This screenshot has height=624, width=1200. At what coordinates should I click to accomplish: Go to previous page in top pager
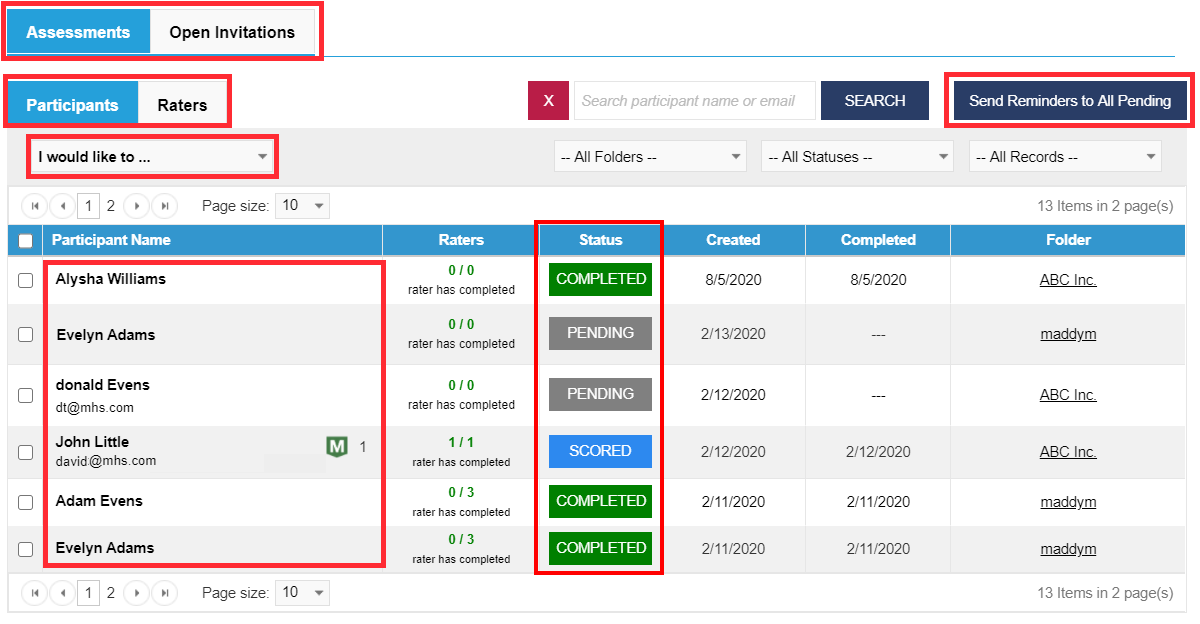pos(62,206)
